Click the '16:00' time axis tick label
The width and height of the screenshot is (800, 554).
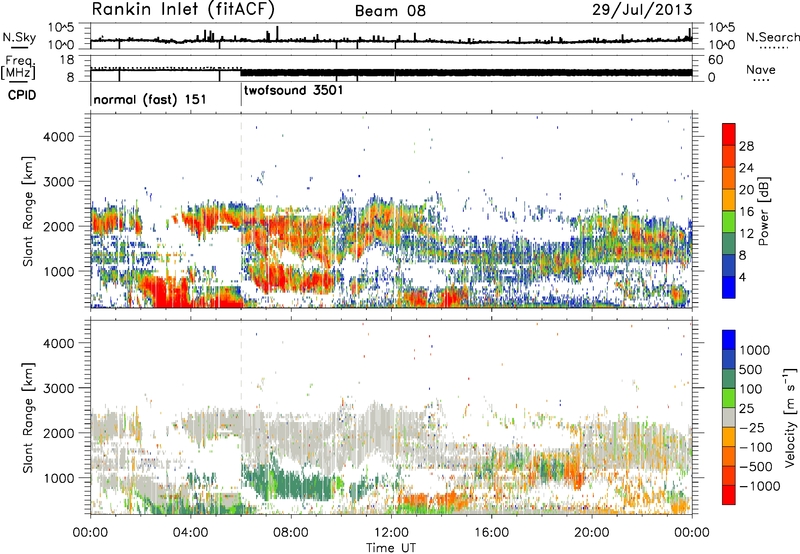491,533
